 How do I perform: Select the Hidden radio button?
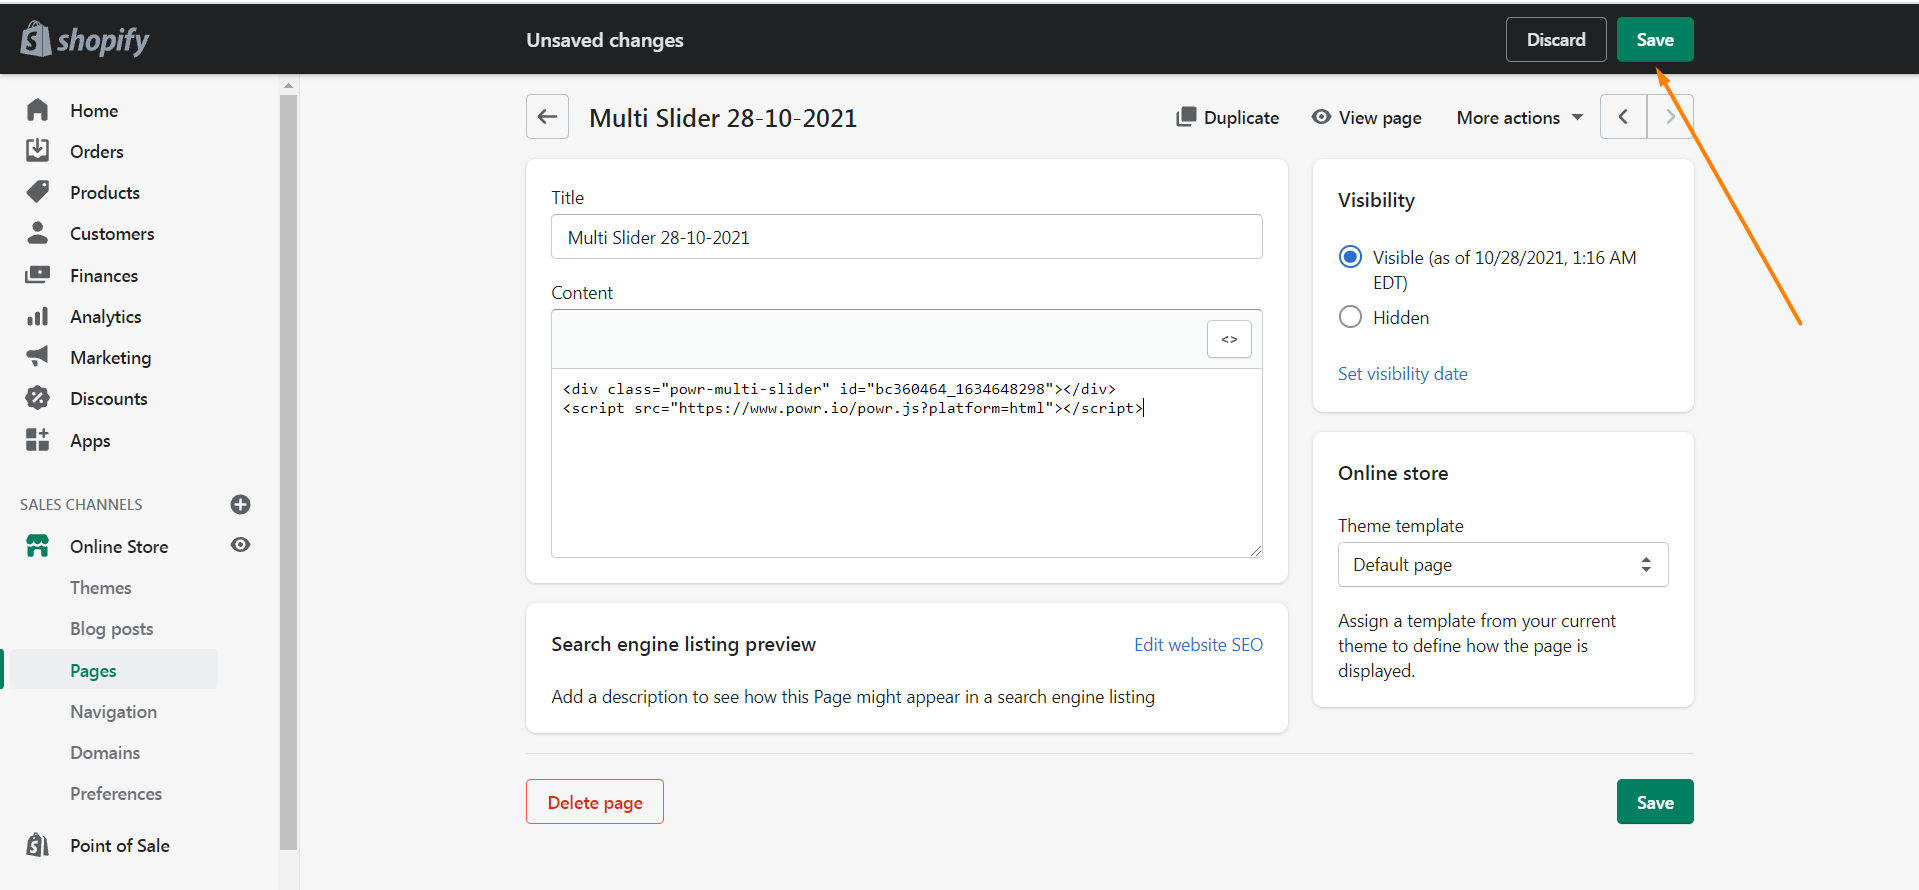pos(1350,317)
